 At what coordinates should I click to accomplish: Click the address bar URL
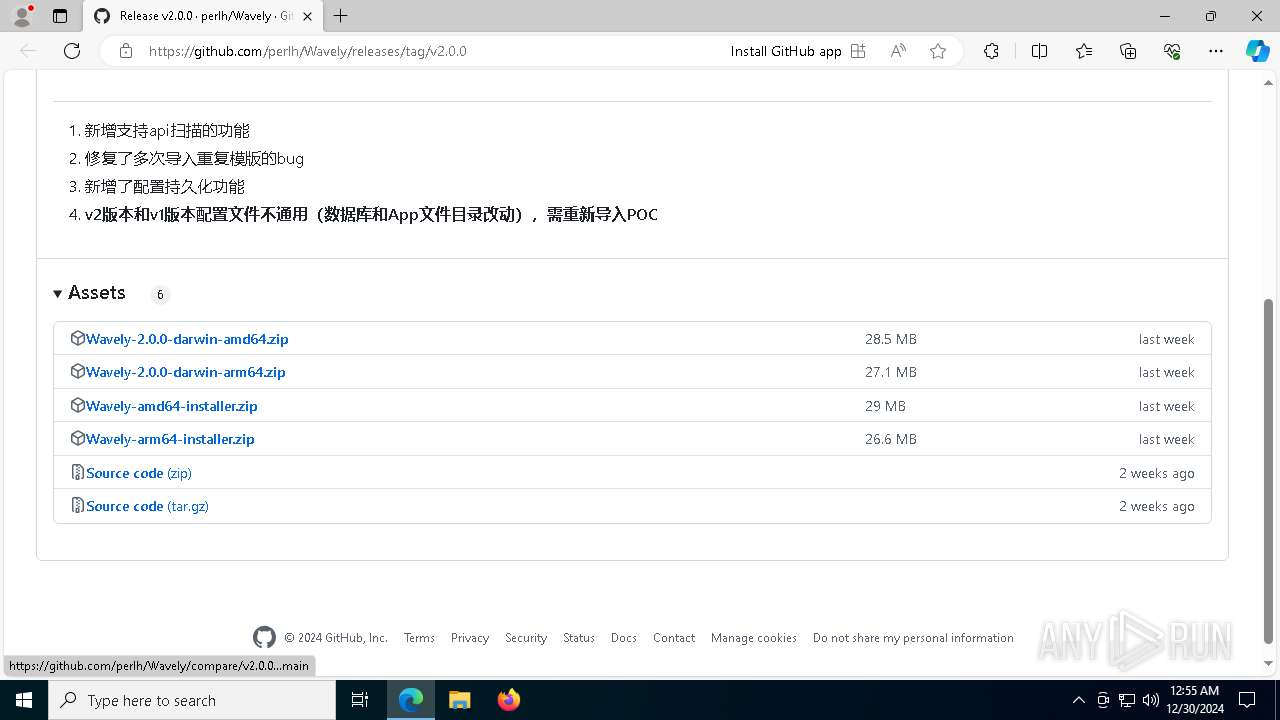pos(308,51)
